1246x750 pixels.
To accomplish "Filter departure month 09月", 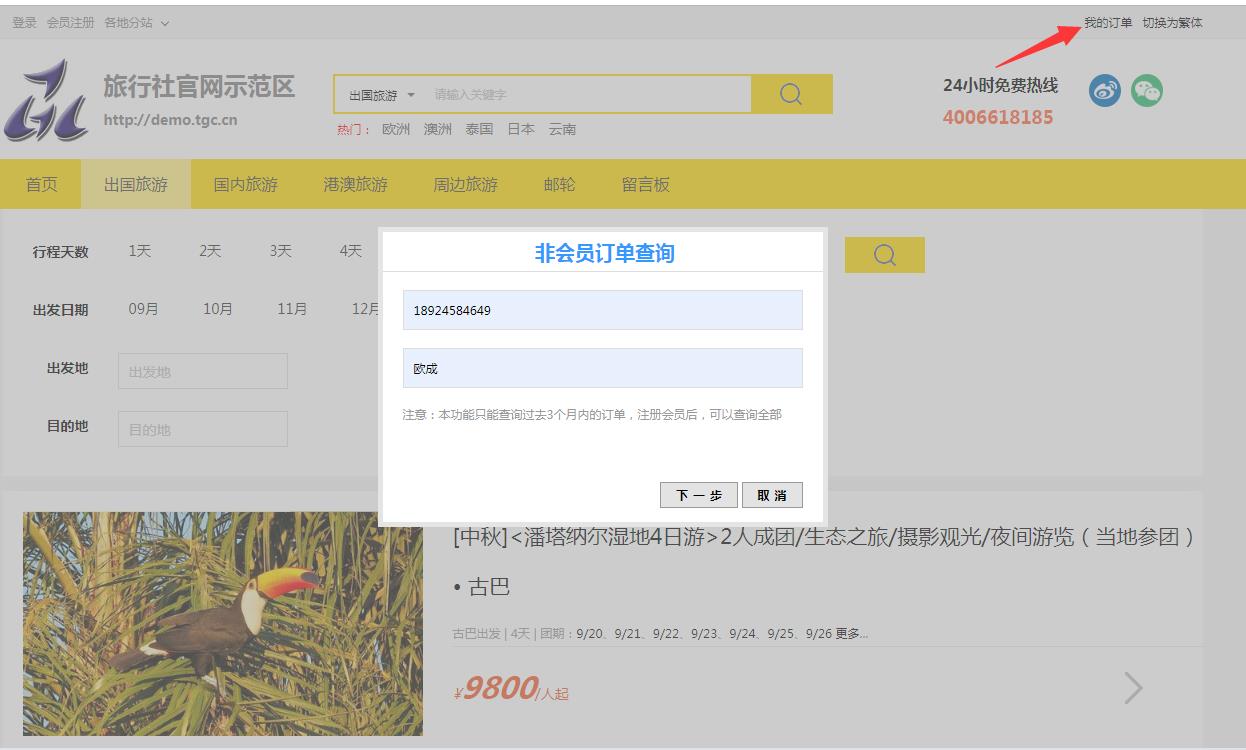I will (144, 309).
